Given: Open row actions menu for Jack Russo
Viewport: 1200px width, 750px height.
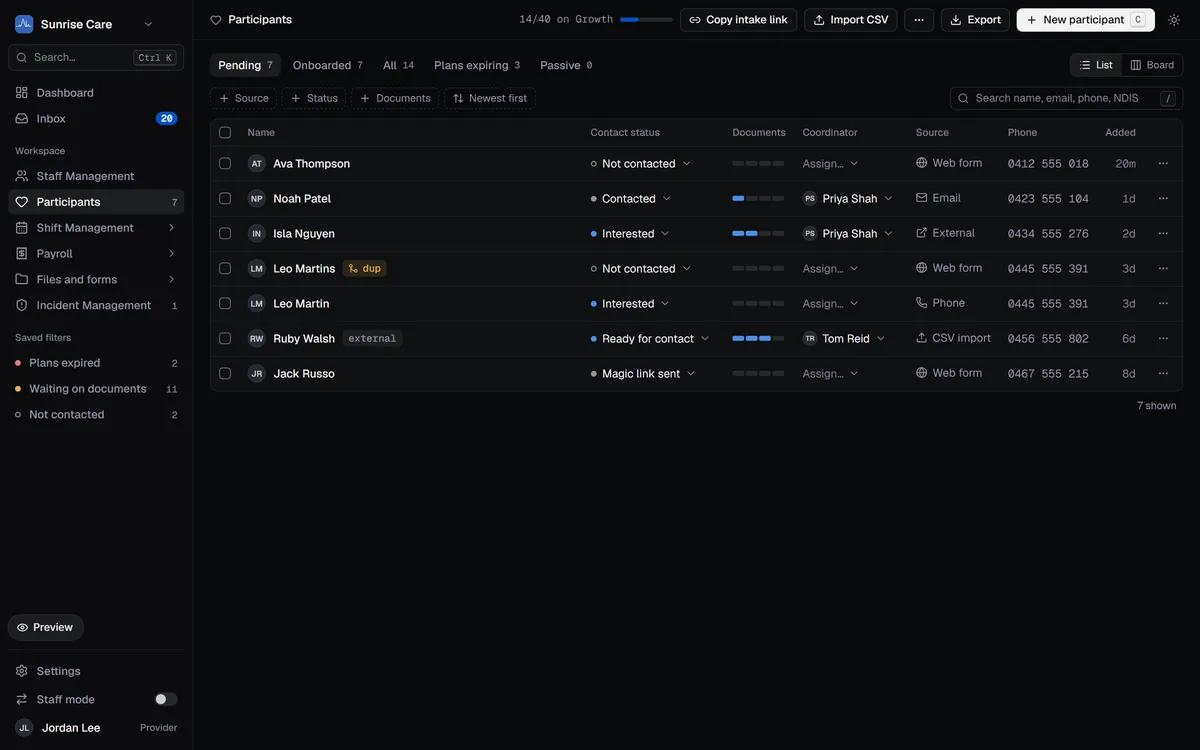Looking at the screenshot, I should point(1163,374).
